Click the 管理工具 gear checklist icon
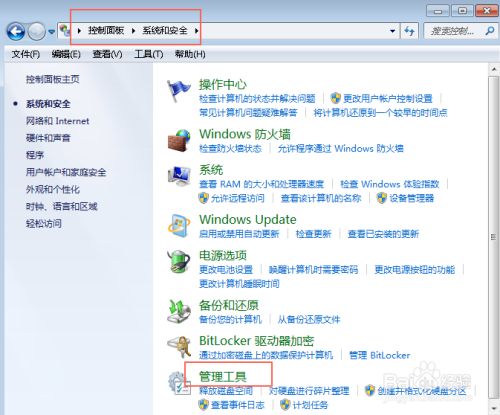Image resolution: width=500 pixels, height=415 pixels. [x=179, y=383]
